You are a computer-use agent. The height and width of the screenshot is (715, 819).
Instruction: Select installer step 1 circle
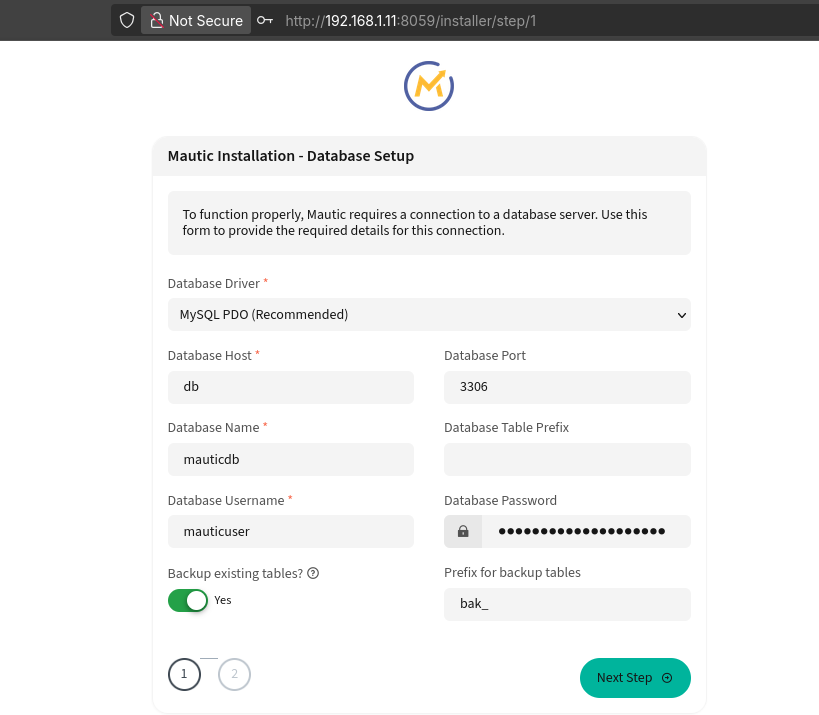pos(184,674)
